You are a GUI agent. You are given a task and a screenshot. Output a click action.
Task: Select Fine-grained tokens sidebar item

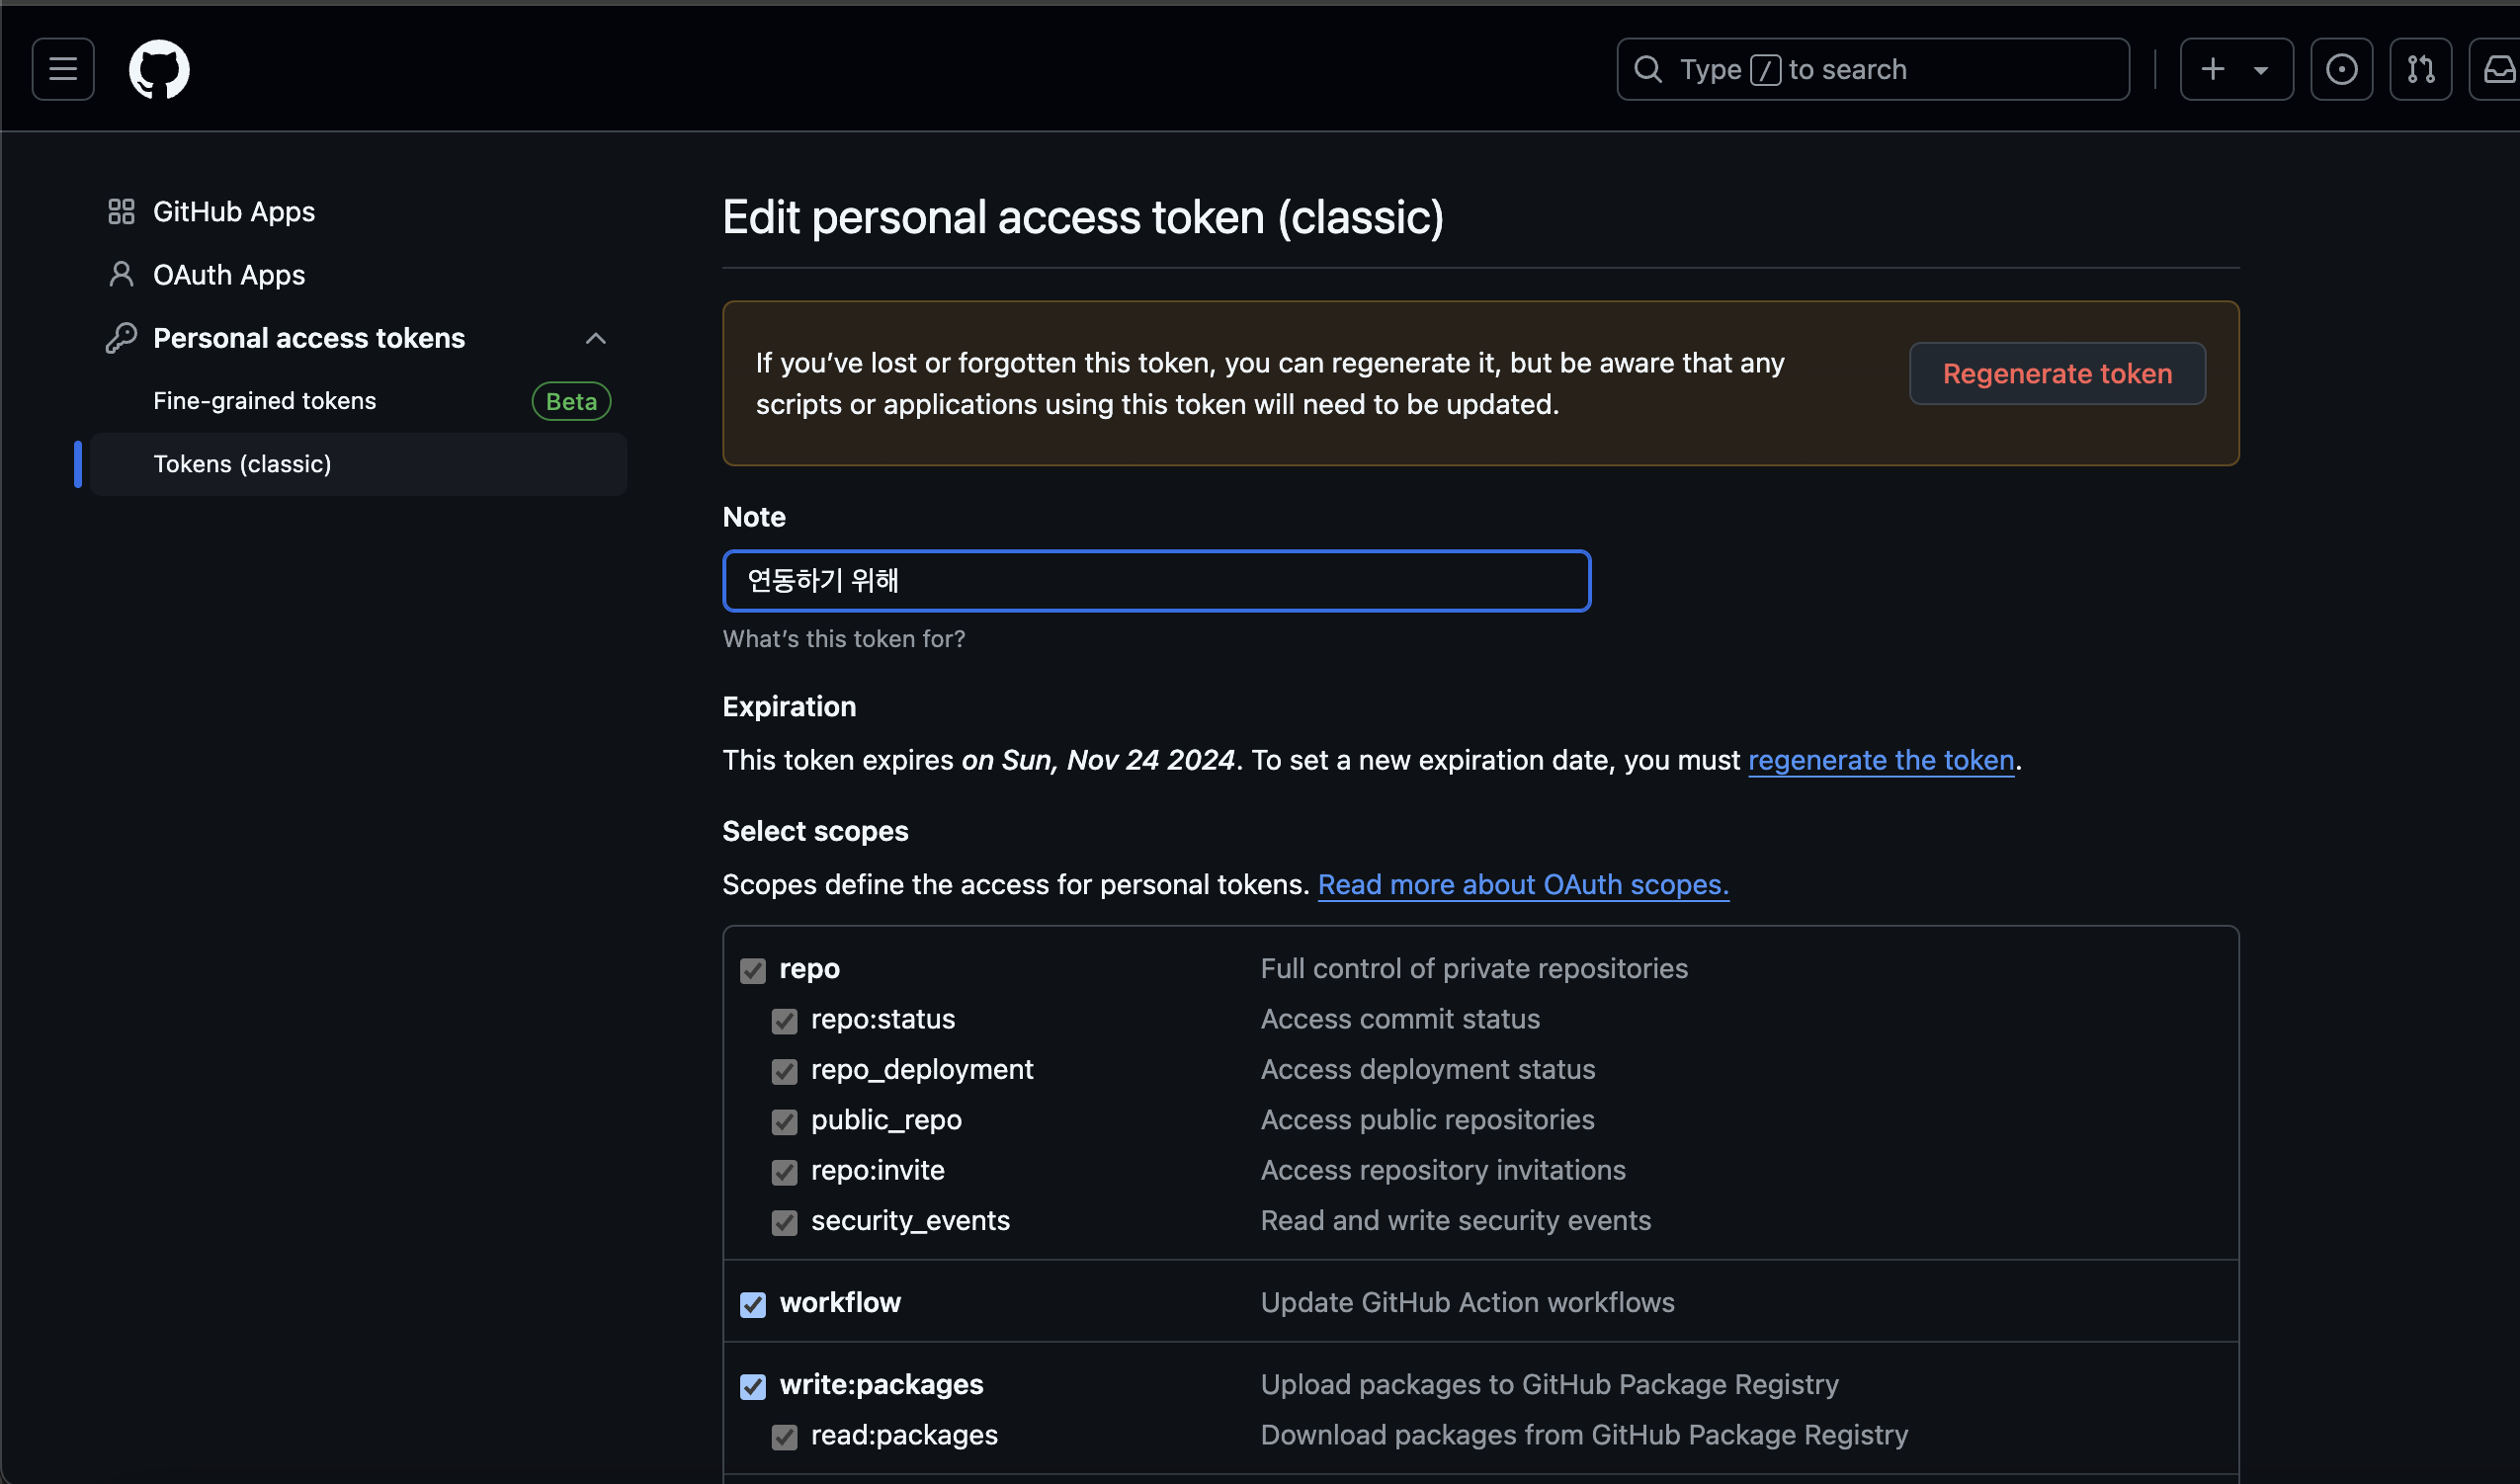265,401
